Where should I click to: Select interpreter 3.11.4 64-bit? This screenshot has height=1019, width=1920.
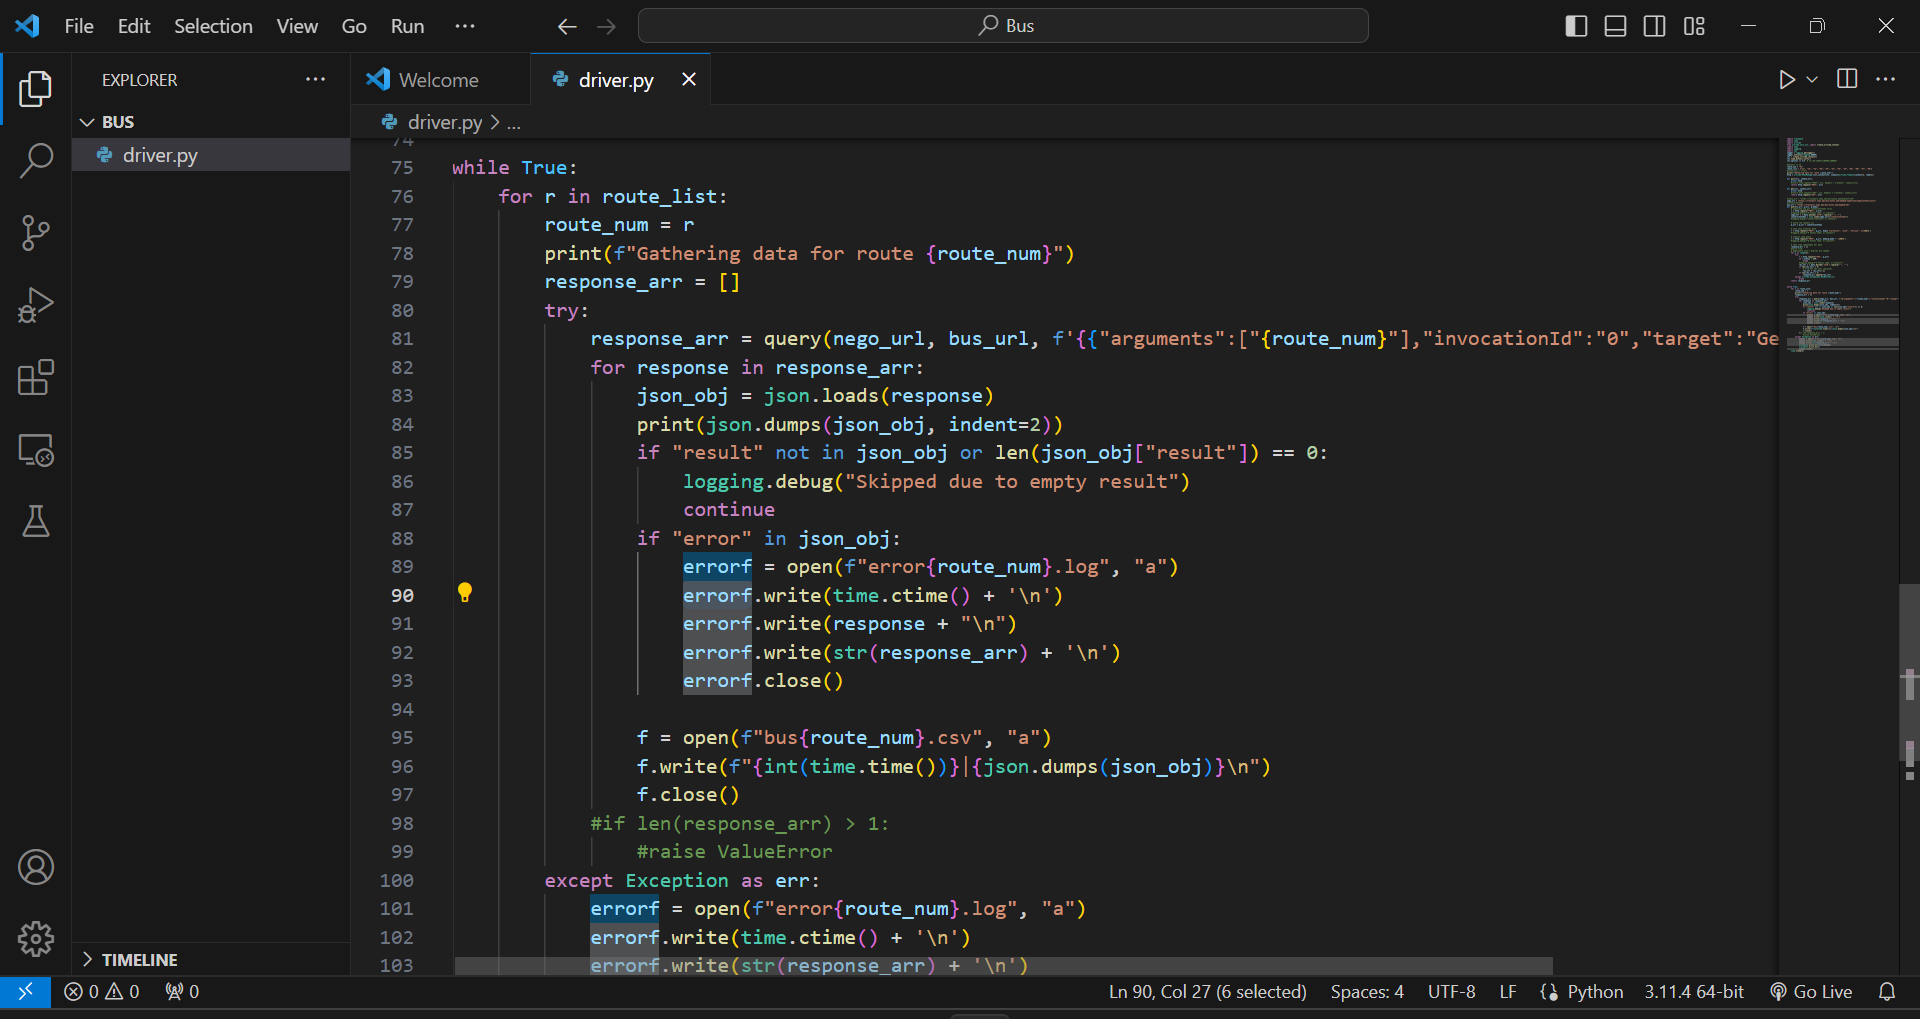point(1694,992)
